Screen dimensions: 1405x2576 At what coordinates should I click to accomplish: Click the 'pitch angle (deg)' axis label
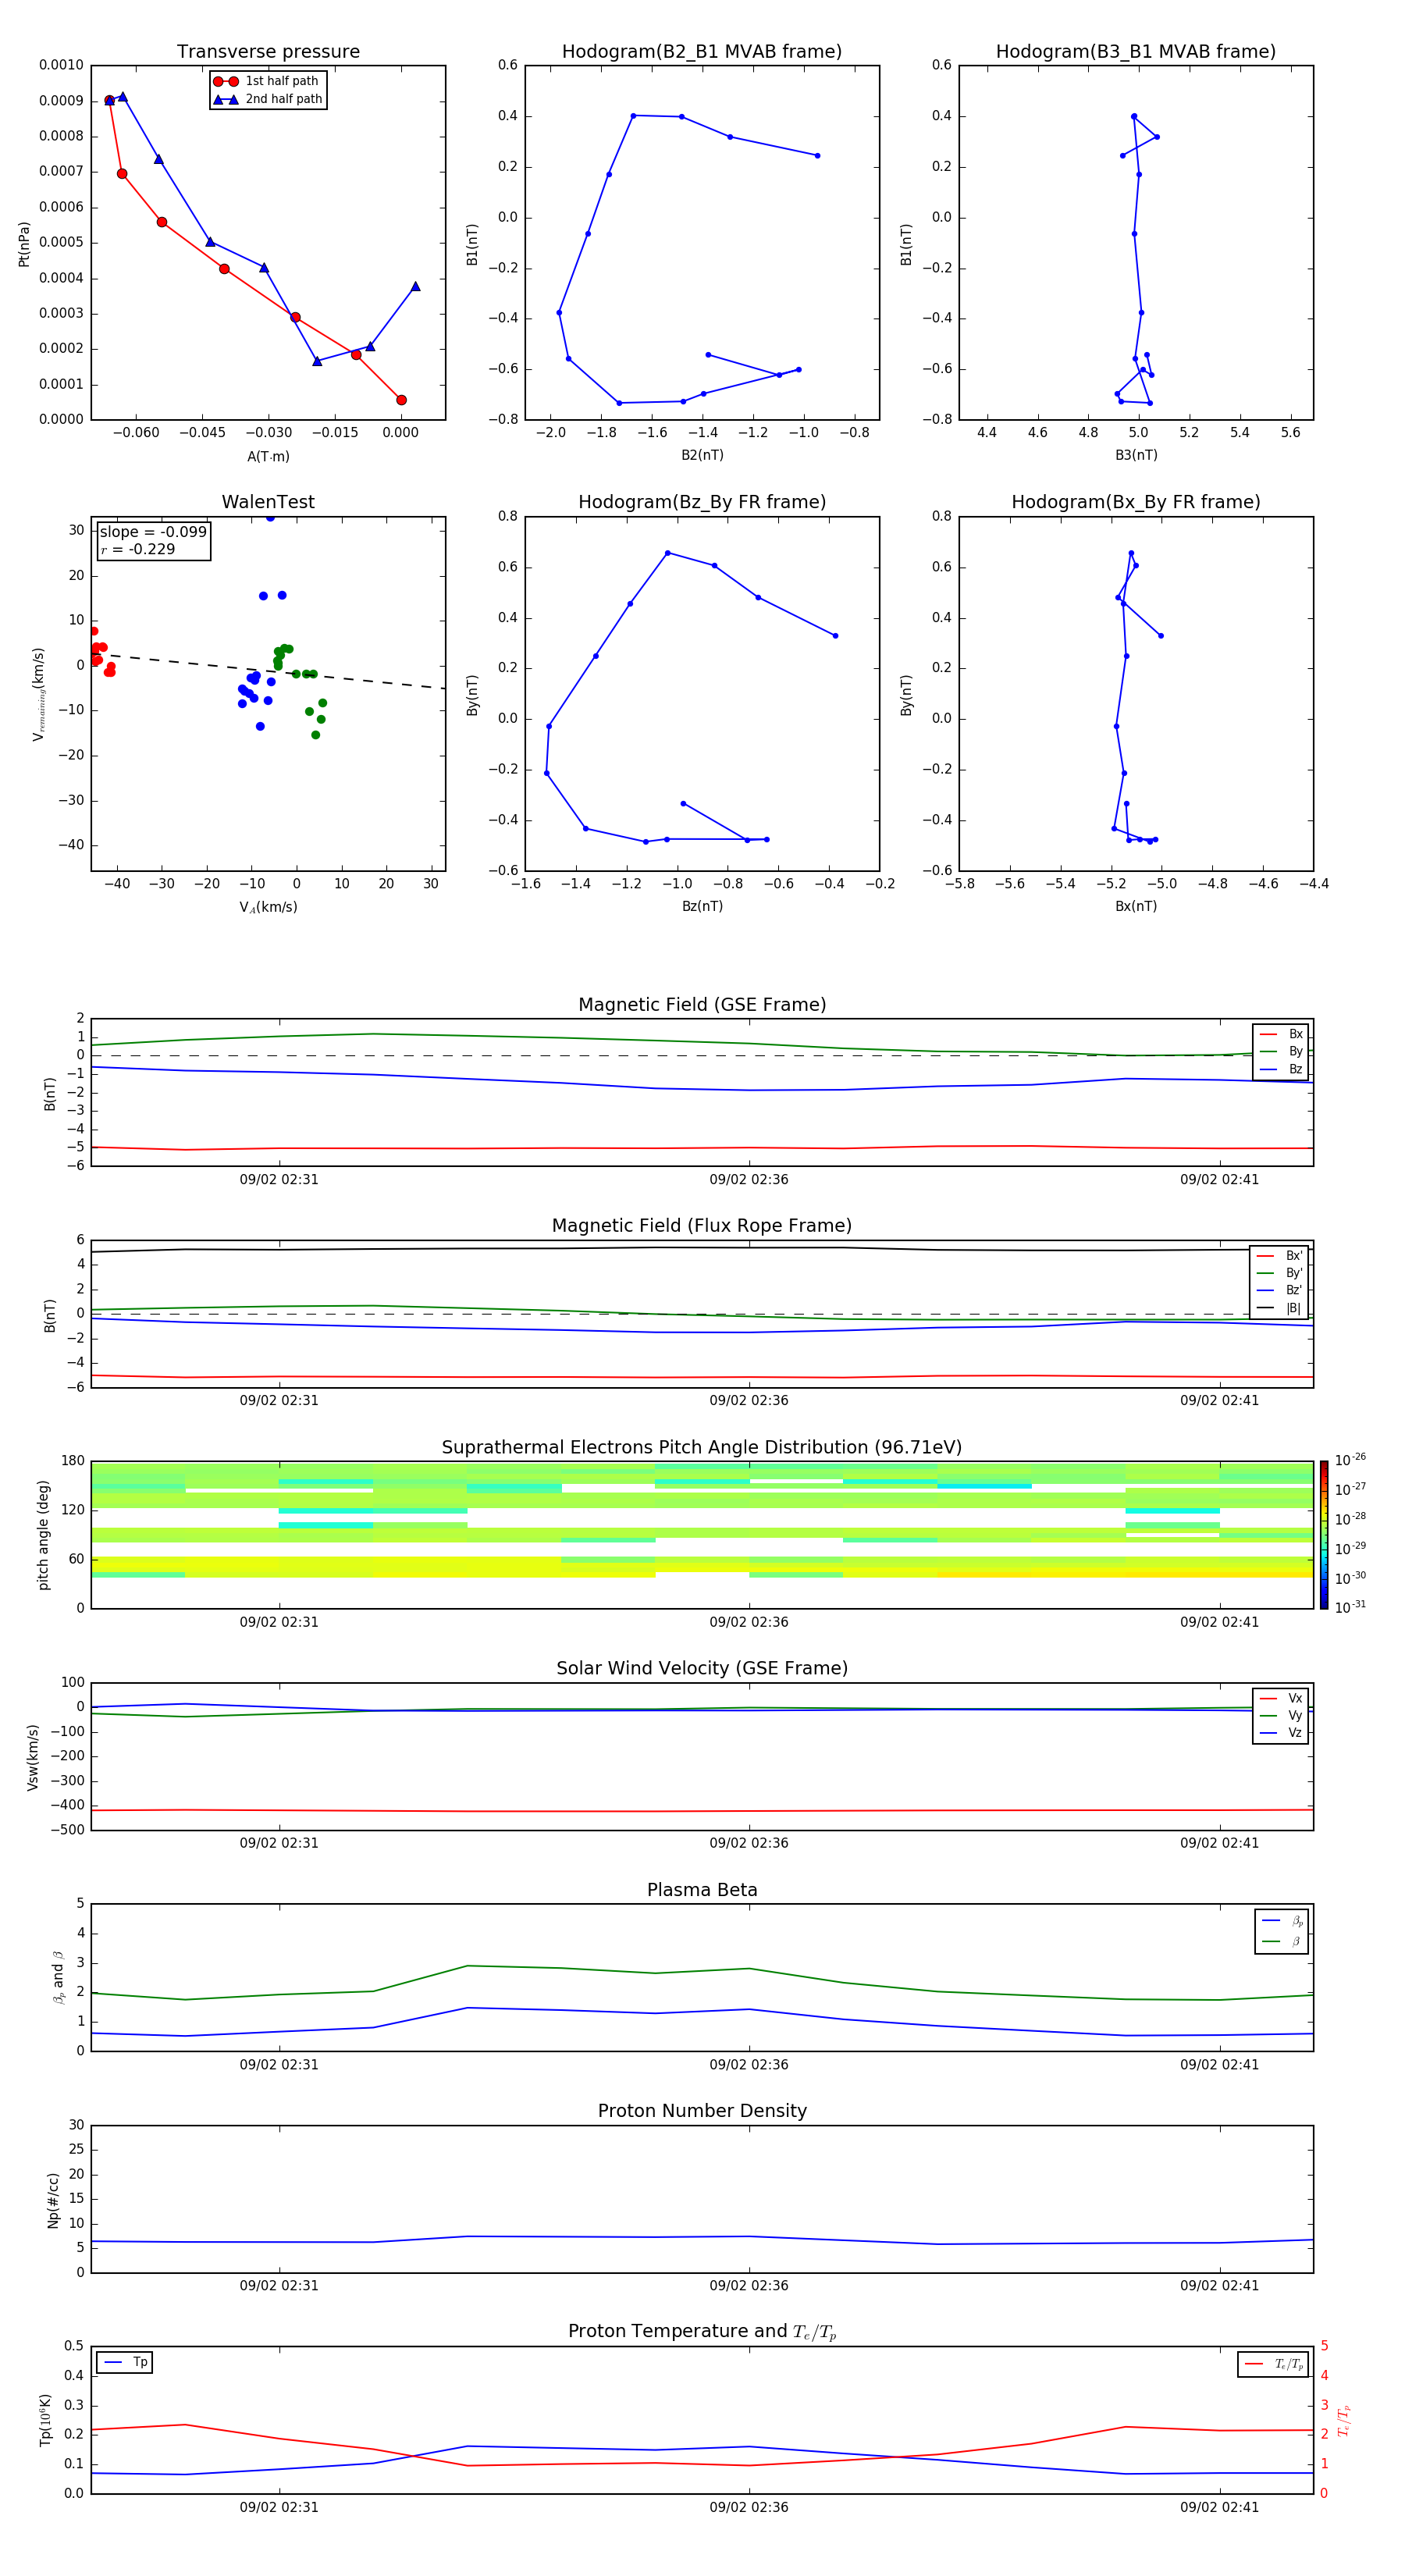[43, 1535]
